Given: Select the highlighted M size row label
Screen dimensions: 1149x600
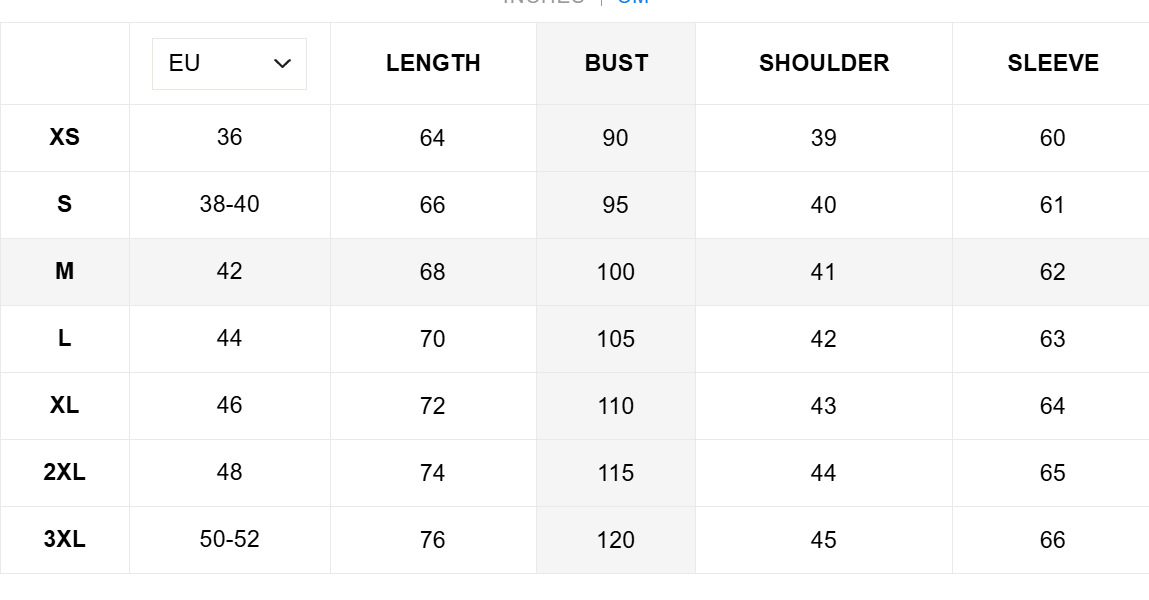Looking at the screenshot, I should coord(65,271).
